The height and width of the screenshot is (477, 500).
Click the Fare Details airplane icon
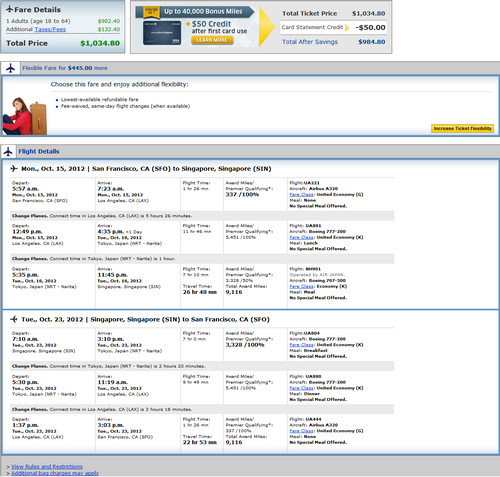tap(10, 9)
